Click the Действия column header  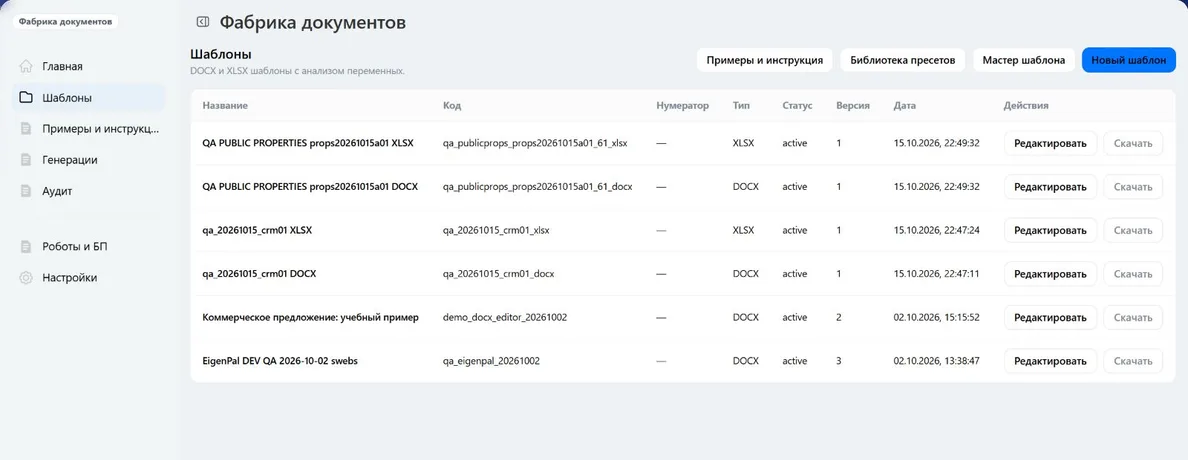pyautogui.click(x=1026, y=105)
